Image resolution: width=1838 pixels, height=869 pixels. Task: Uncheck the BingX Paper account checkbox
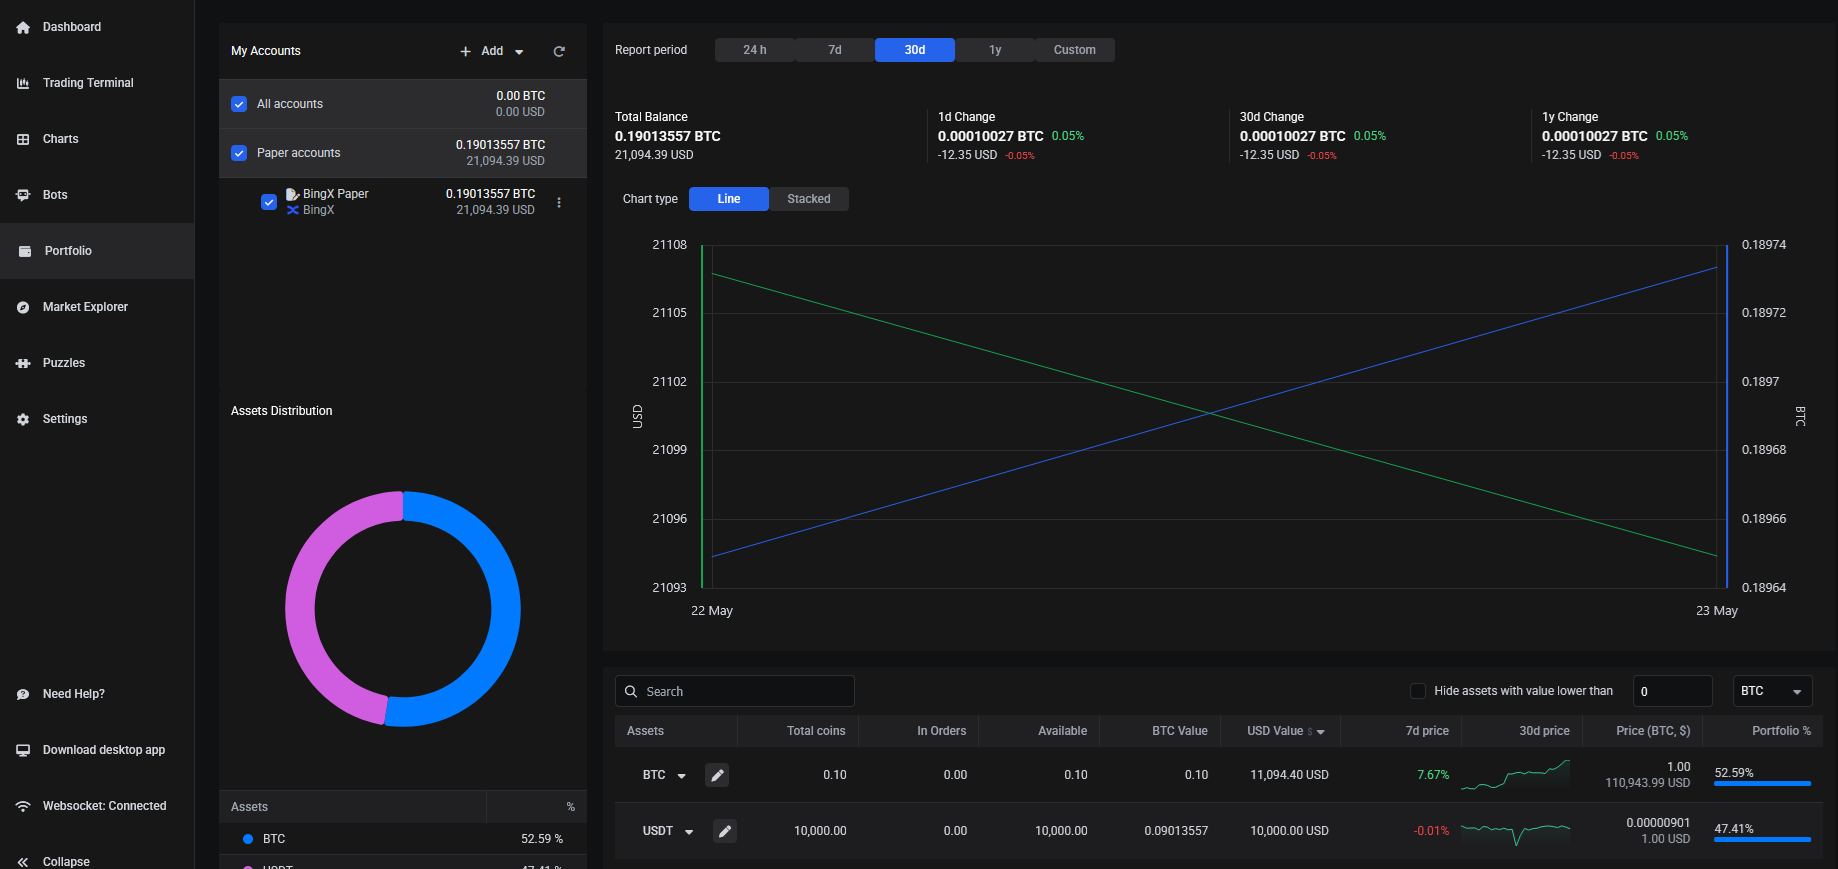269,202
